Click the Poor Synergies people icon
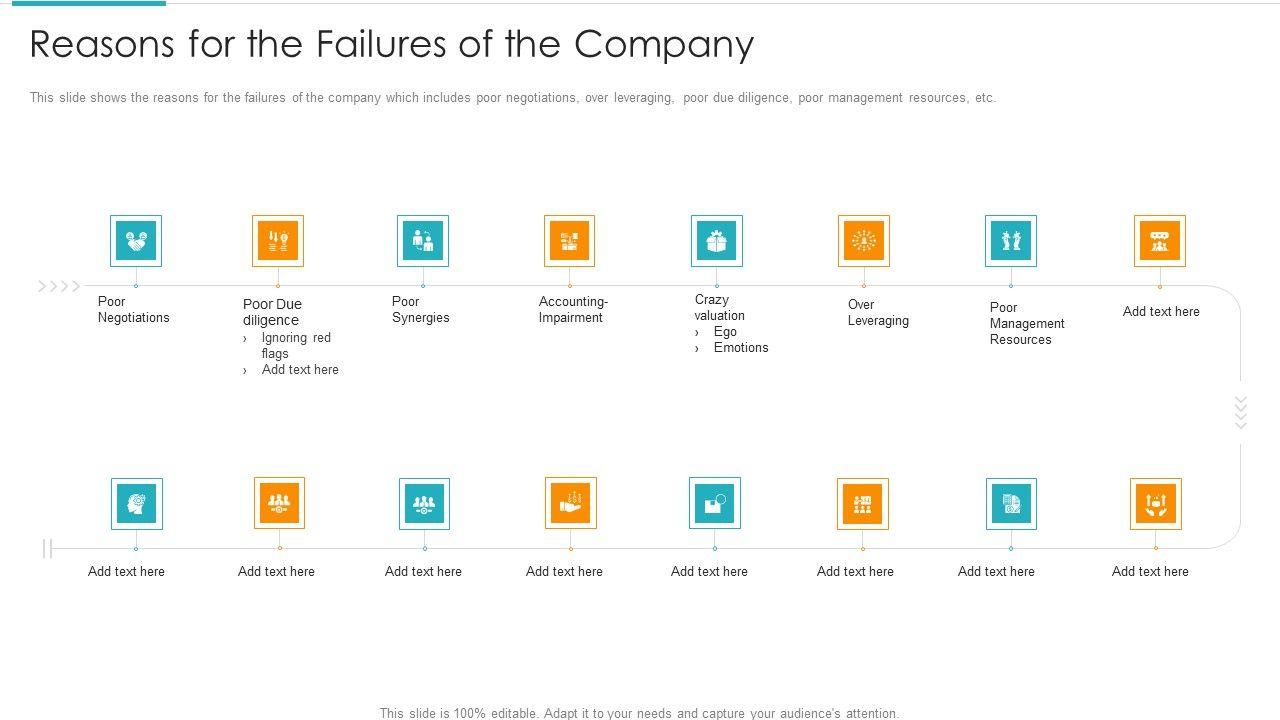 [423, 241]
